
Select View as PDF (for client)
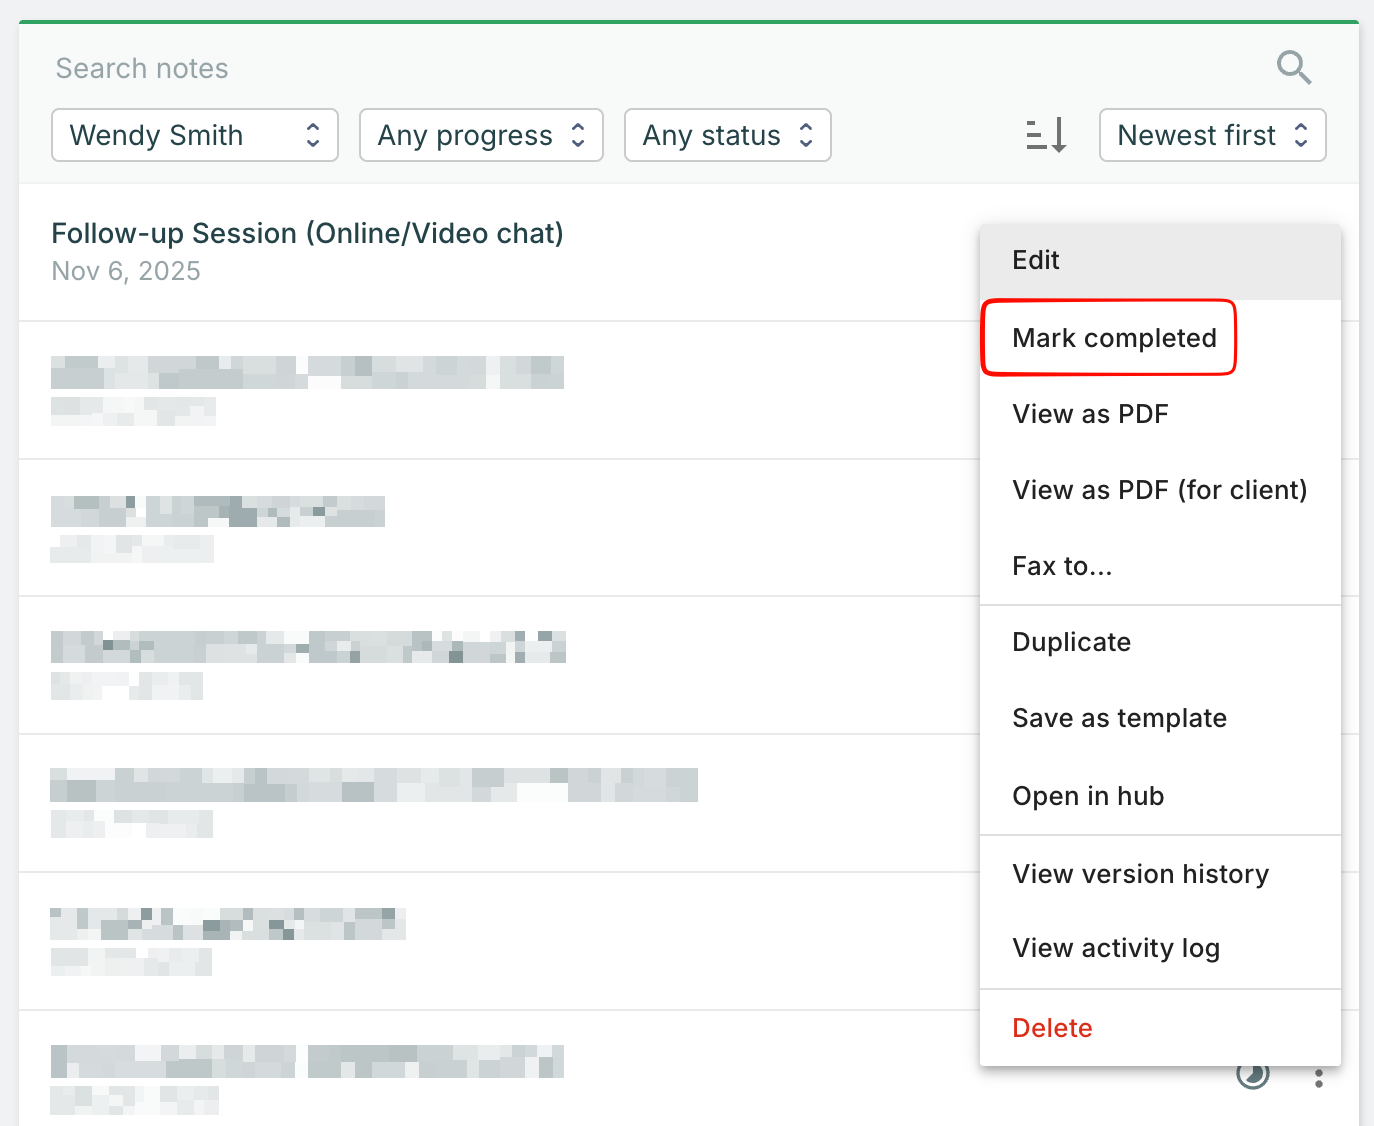click(x=1159, y=490)
